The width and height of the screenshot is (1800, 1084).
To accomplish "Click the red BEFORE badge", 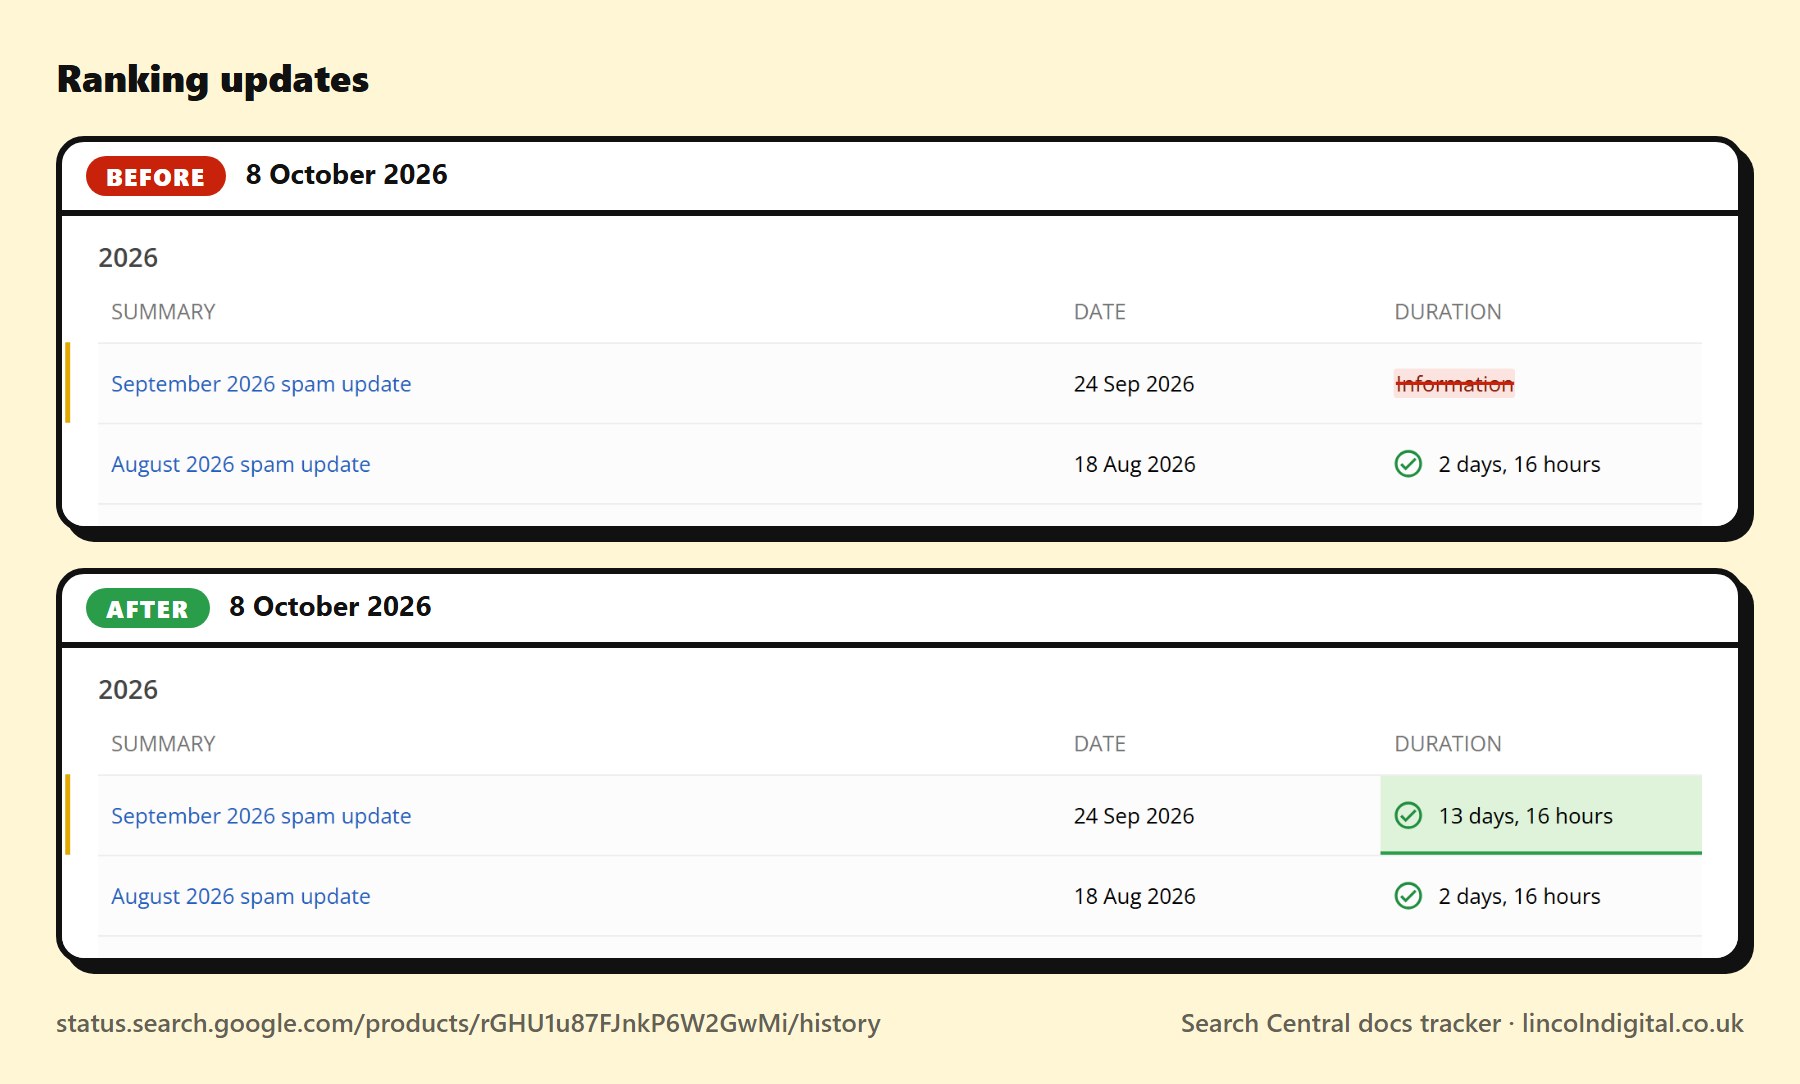I will [156, 176].
